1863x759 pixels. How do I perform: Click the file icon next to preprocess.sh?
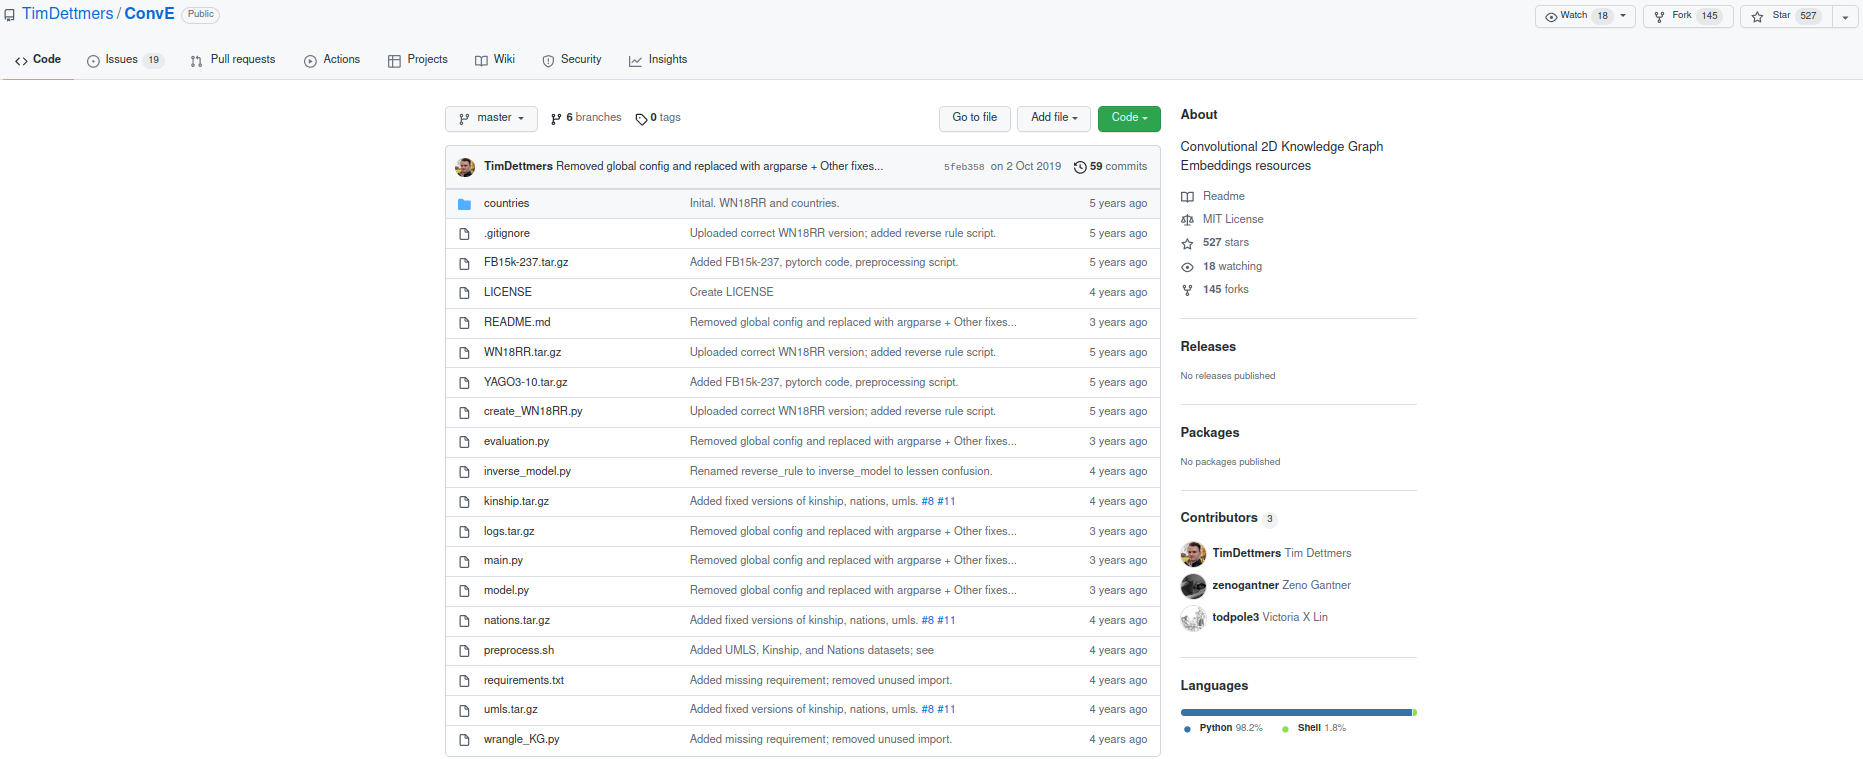click(x=464, y=651)
